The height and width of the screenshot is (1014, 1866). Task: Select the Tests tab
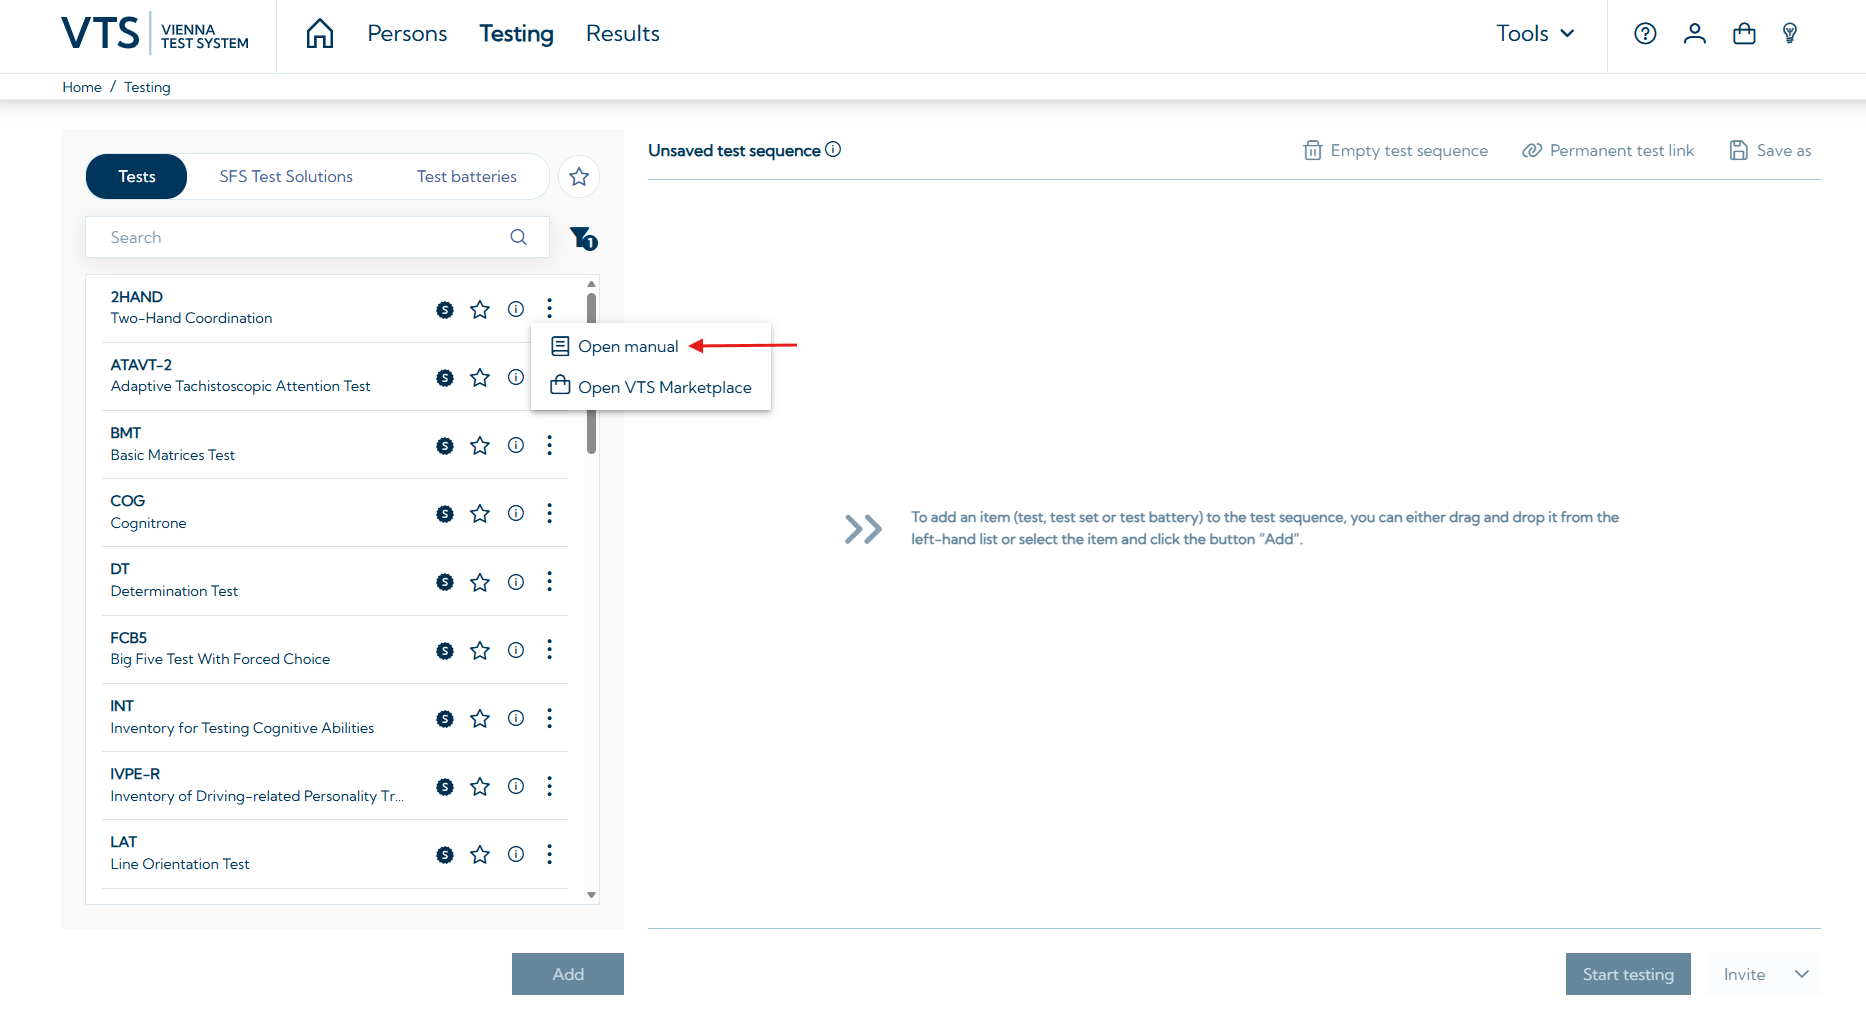tap(137, 177)
